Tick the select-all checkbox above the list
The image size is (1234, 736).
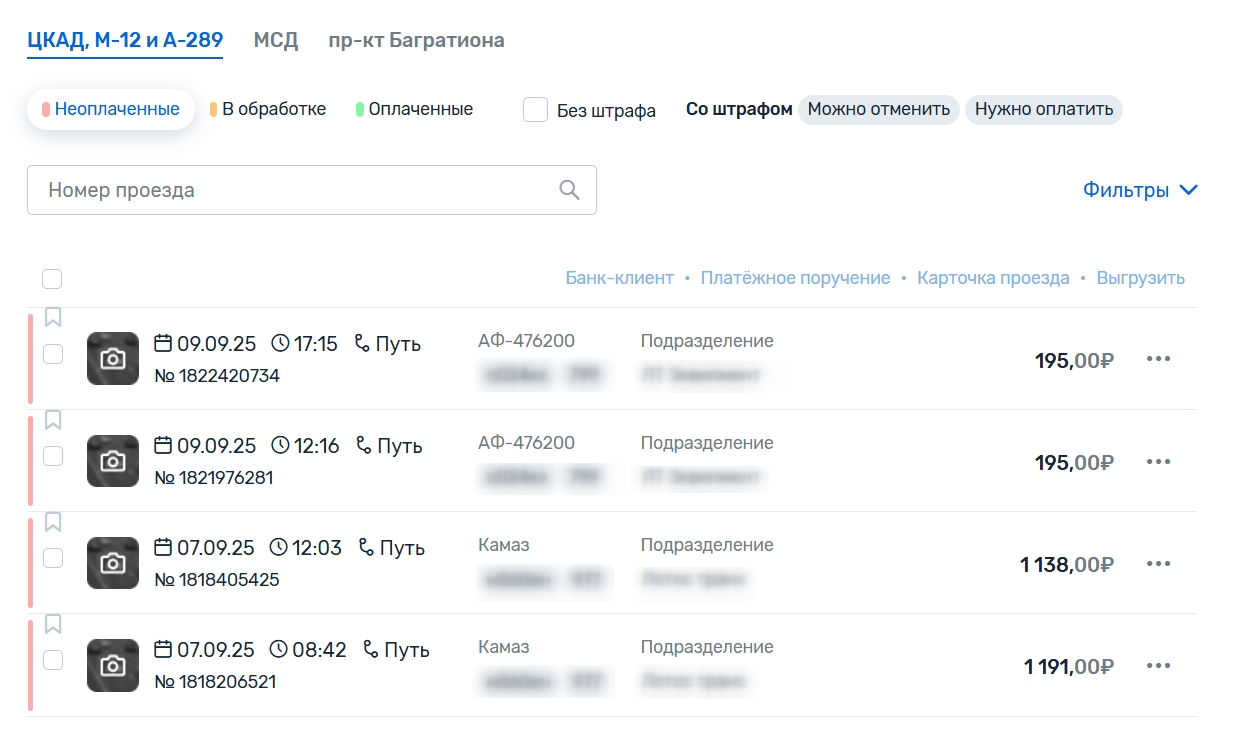52,279
